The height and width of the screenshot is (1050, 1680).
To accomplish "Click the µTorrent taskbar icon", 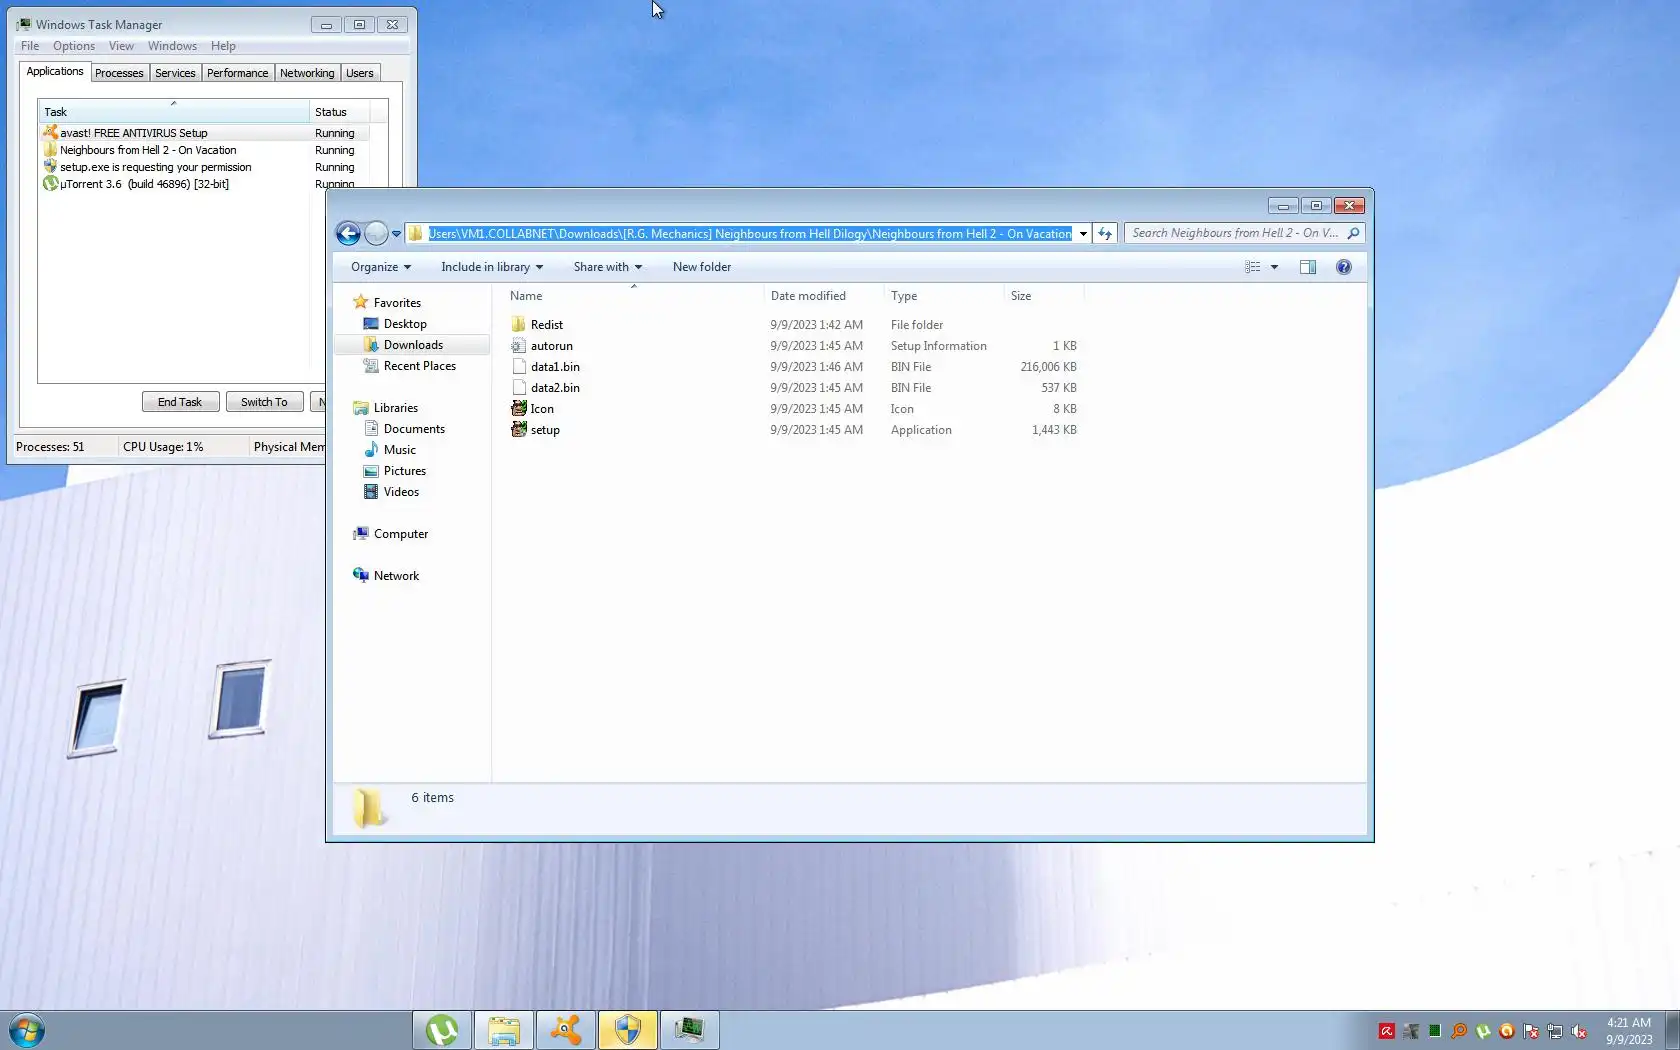I will click(x=442, y=1030).
